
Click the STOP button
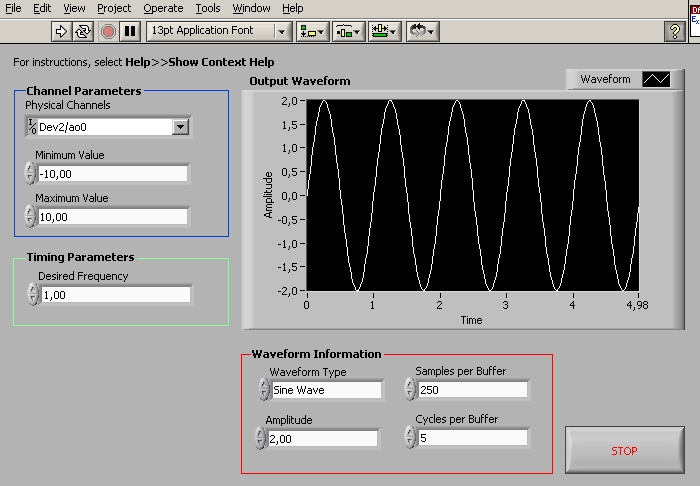[624, 451]
